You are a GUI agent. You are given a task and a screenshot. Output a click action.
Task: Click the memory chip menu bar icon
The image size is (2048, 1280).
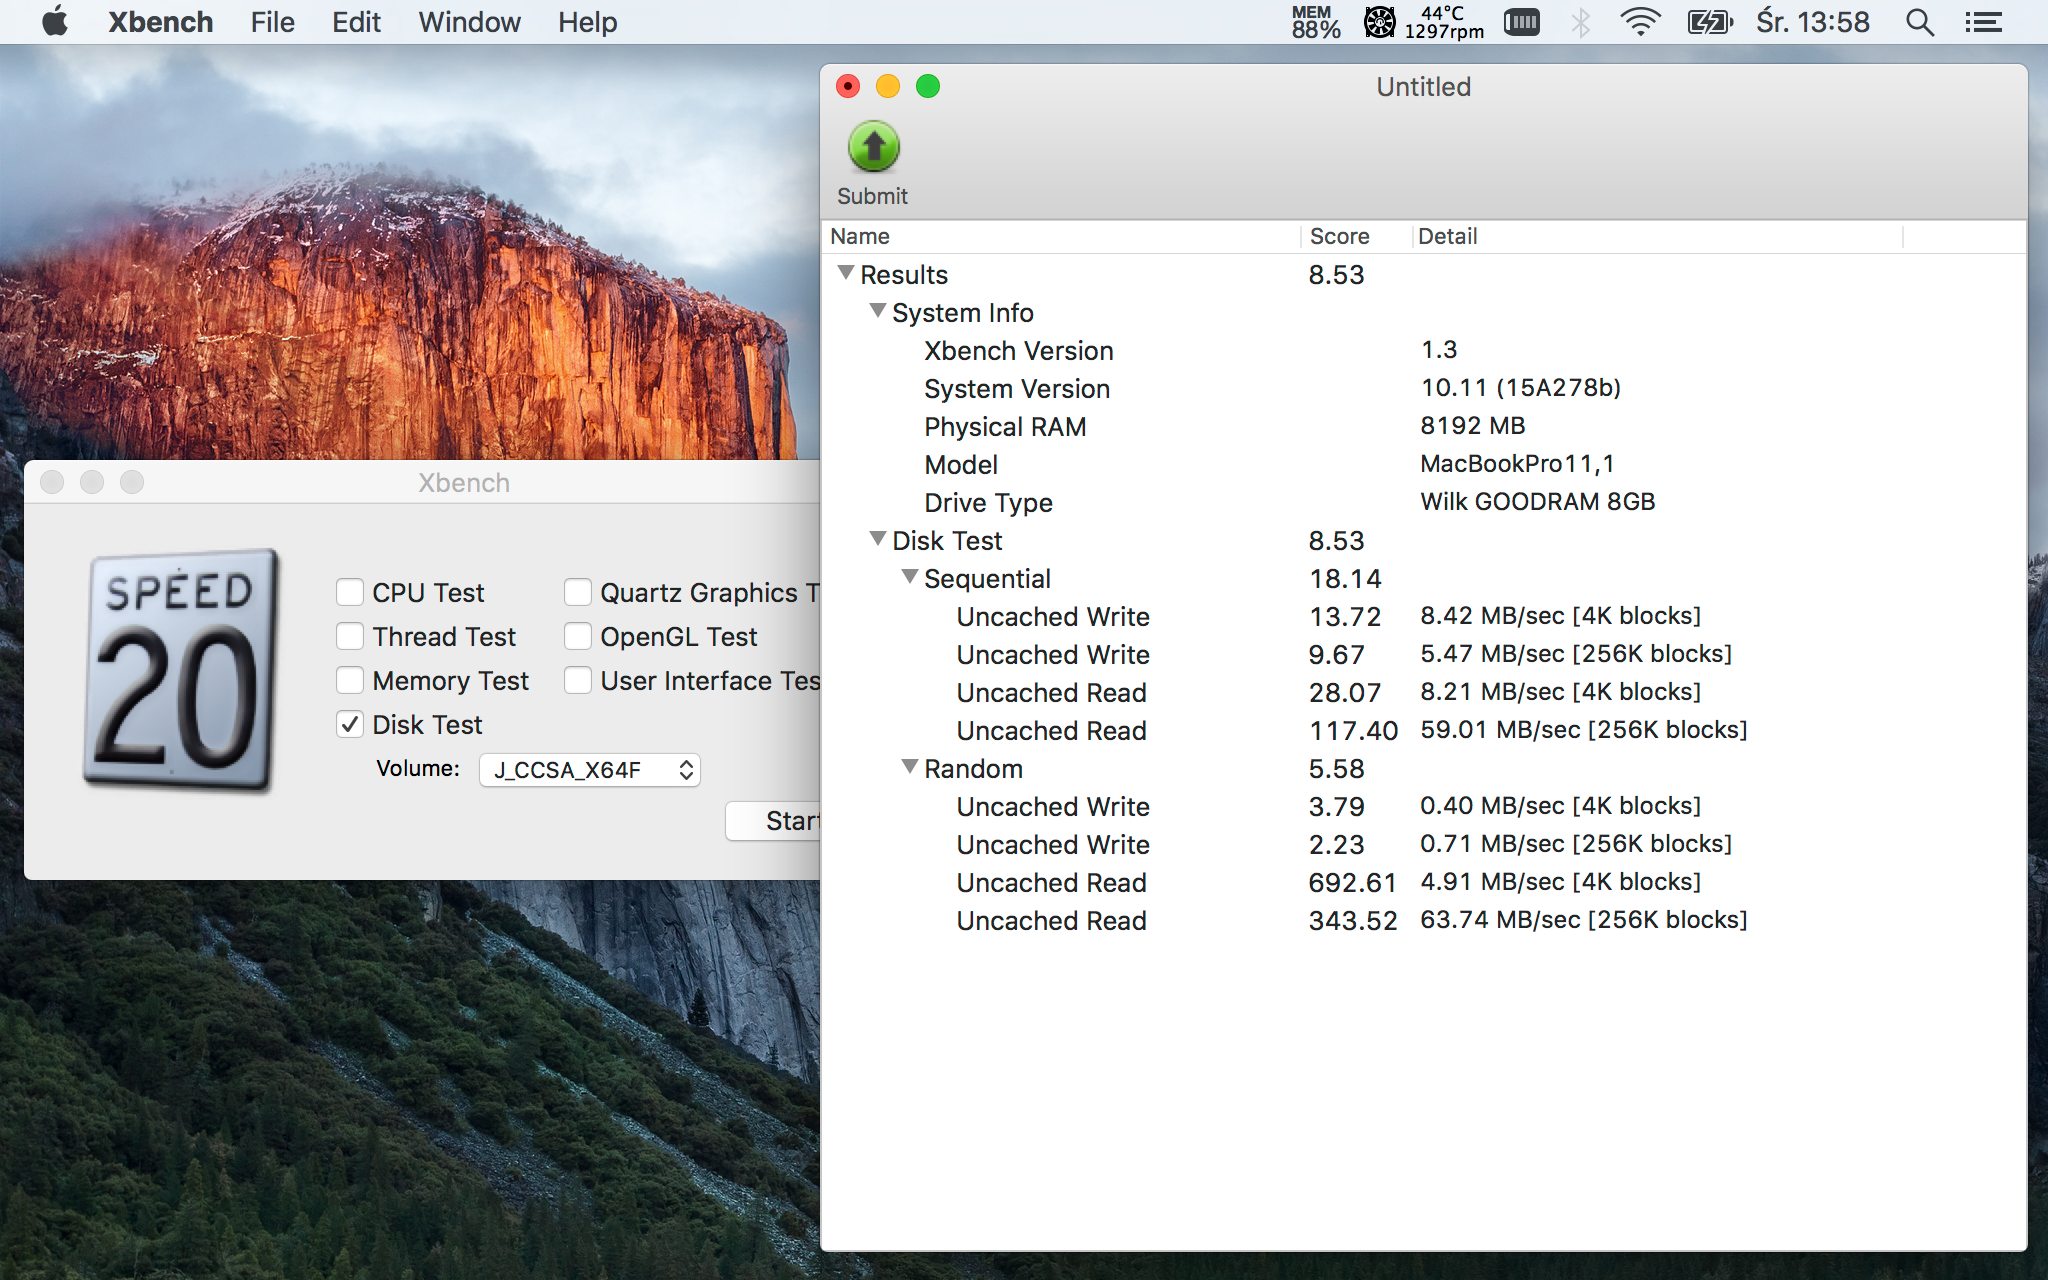[x=1522, y=22]
